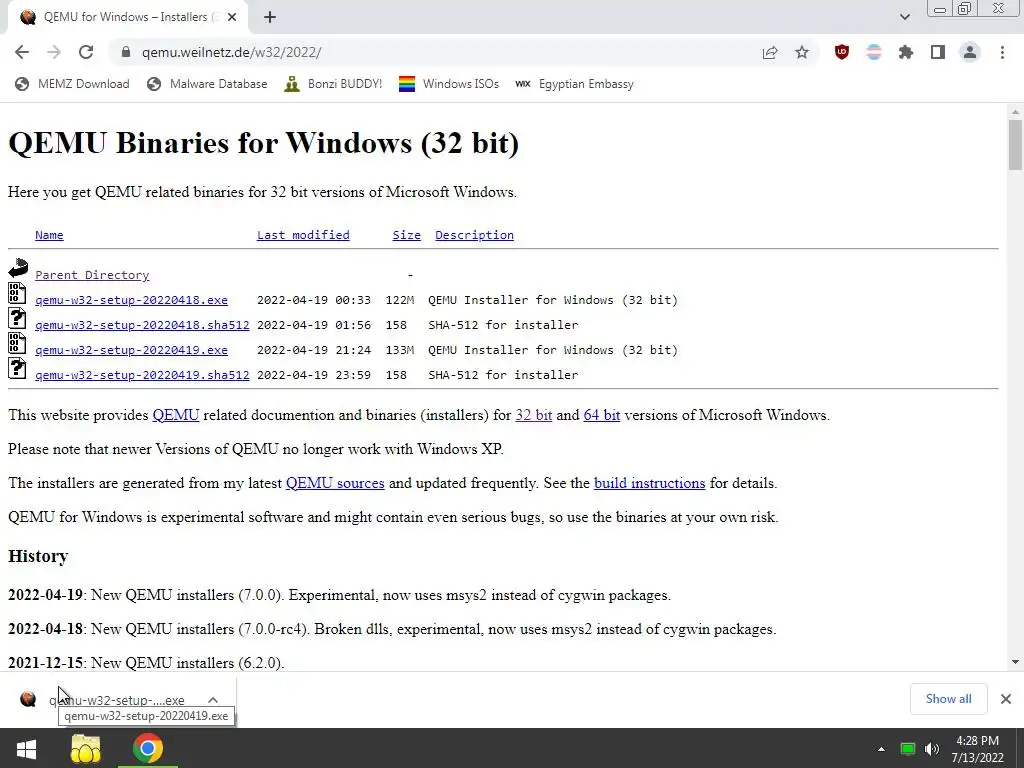Image resolution: width=1024 pixels, height=768 pixels.
Task: Sort listing by Size
Action: click(406, 235)
